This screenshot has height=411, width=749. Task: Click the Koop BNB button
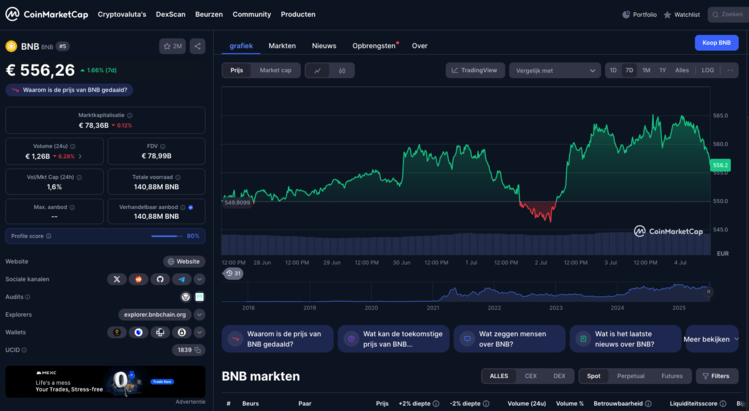tap(717, 43)
